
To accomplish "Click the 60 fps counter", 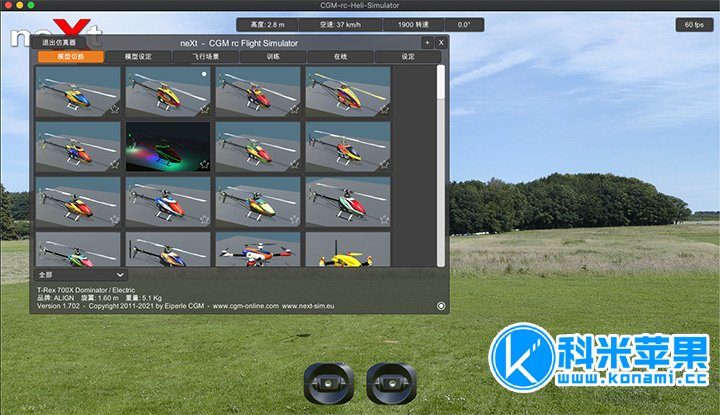I will (x=694, y=25).
